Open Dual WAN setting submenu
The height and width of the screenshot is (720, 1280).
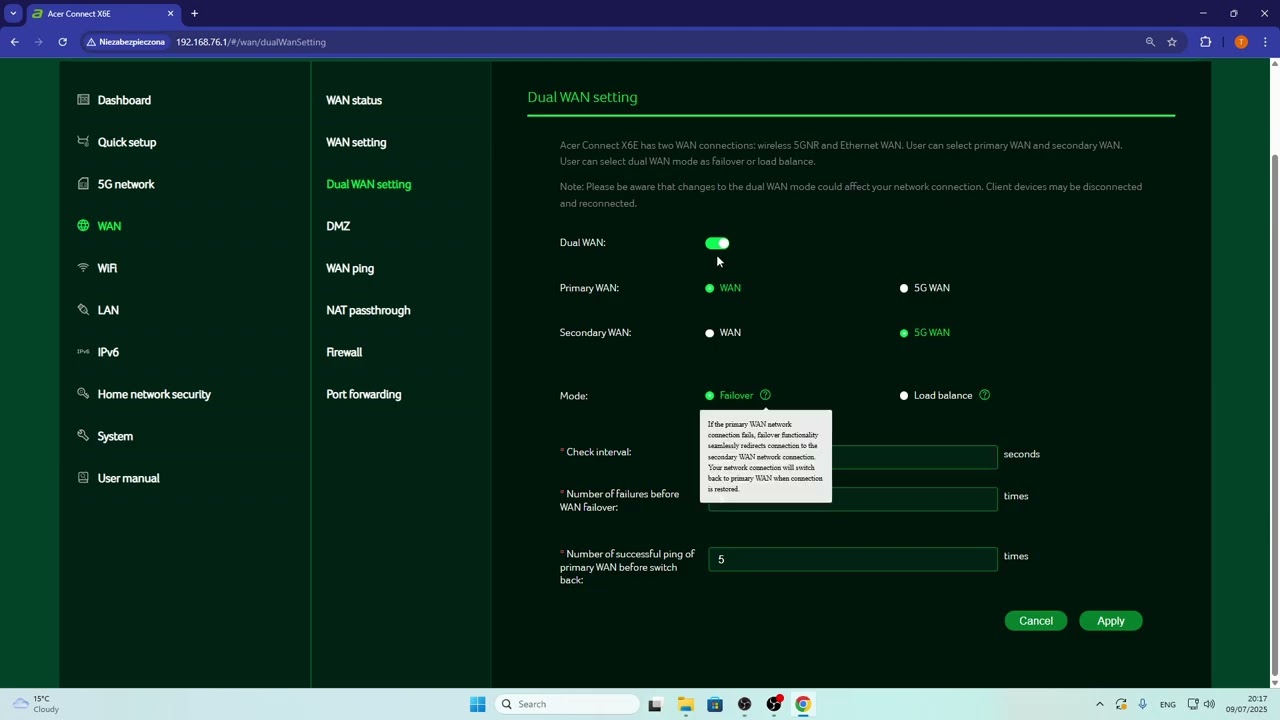368,184
